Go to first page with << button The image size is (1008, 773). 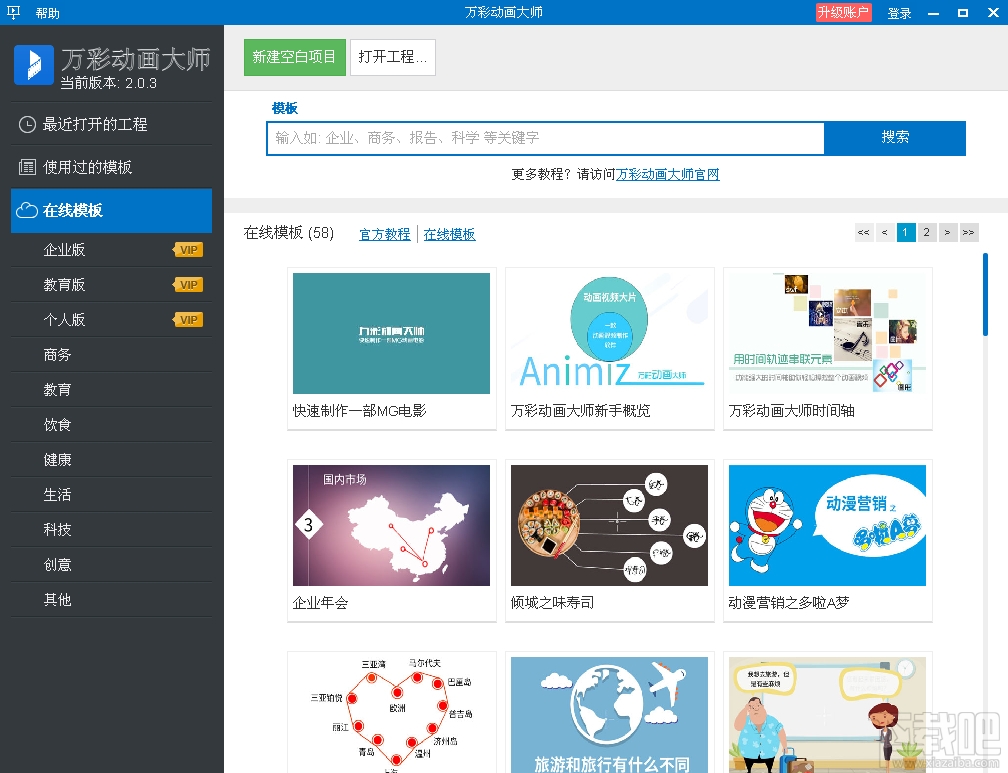863,232
